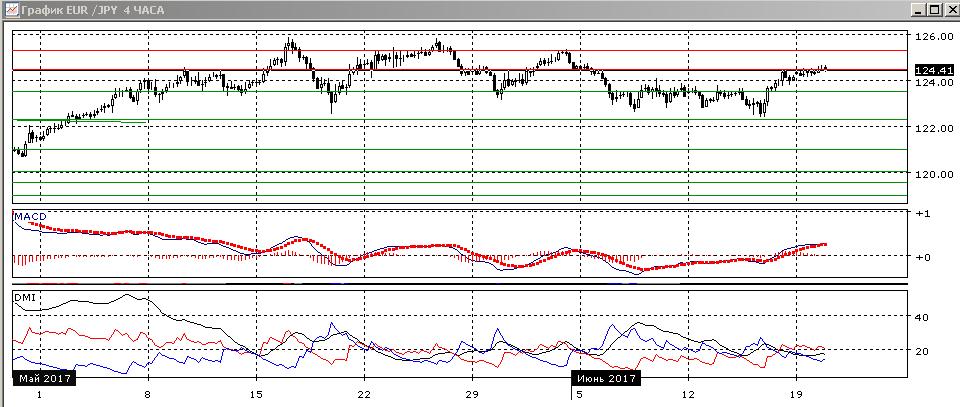Click date label 1 on time axis
This screenshot has width=960, height=407.
(40, 395)
